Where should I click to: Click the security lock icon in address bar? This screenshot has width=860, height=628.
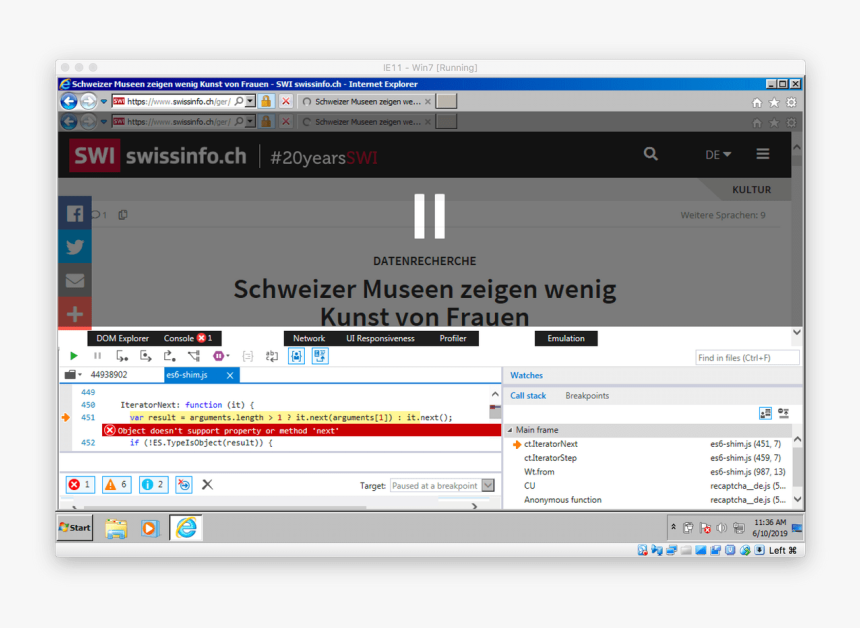(x=266, y=101)
